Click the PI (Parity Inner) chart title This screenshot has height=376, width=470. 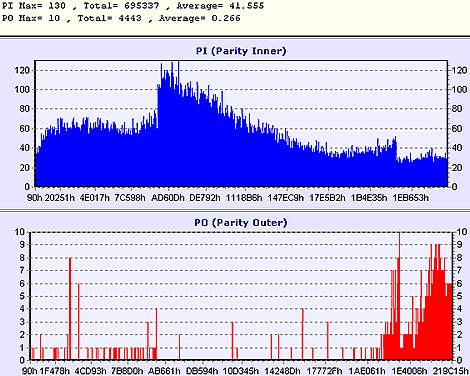tap(241, 51)
